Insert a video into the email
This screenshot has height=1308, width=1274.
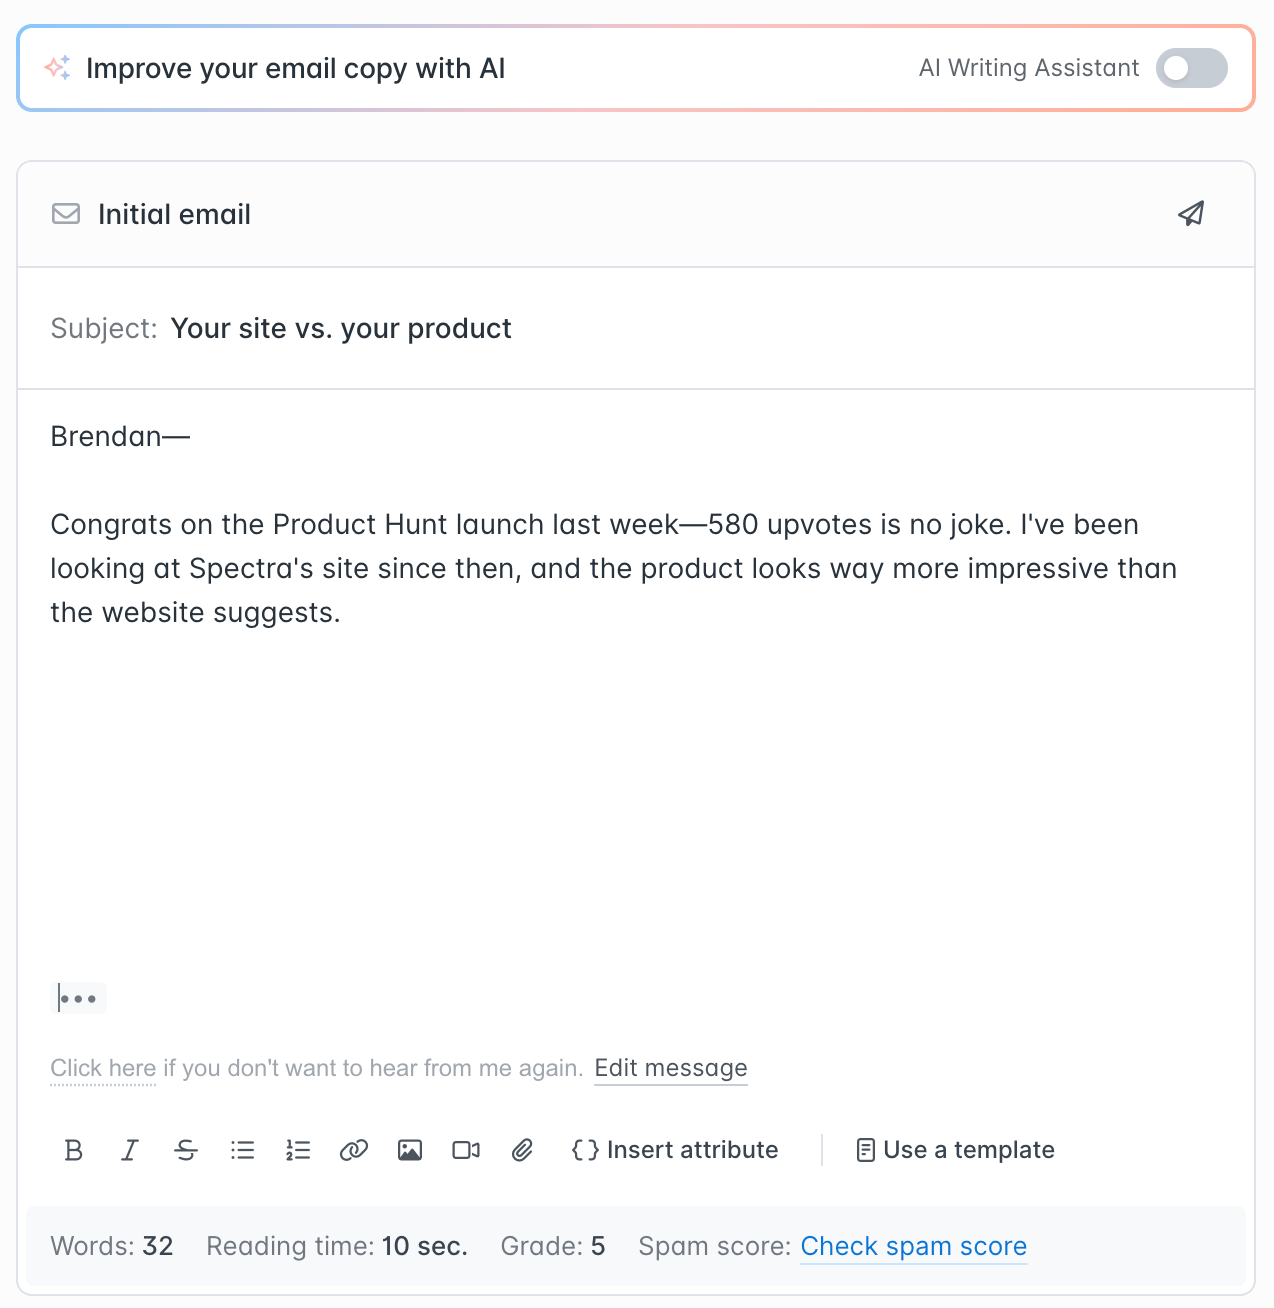466,1150
